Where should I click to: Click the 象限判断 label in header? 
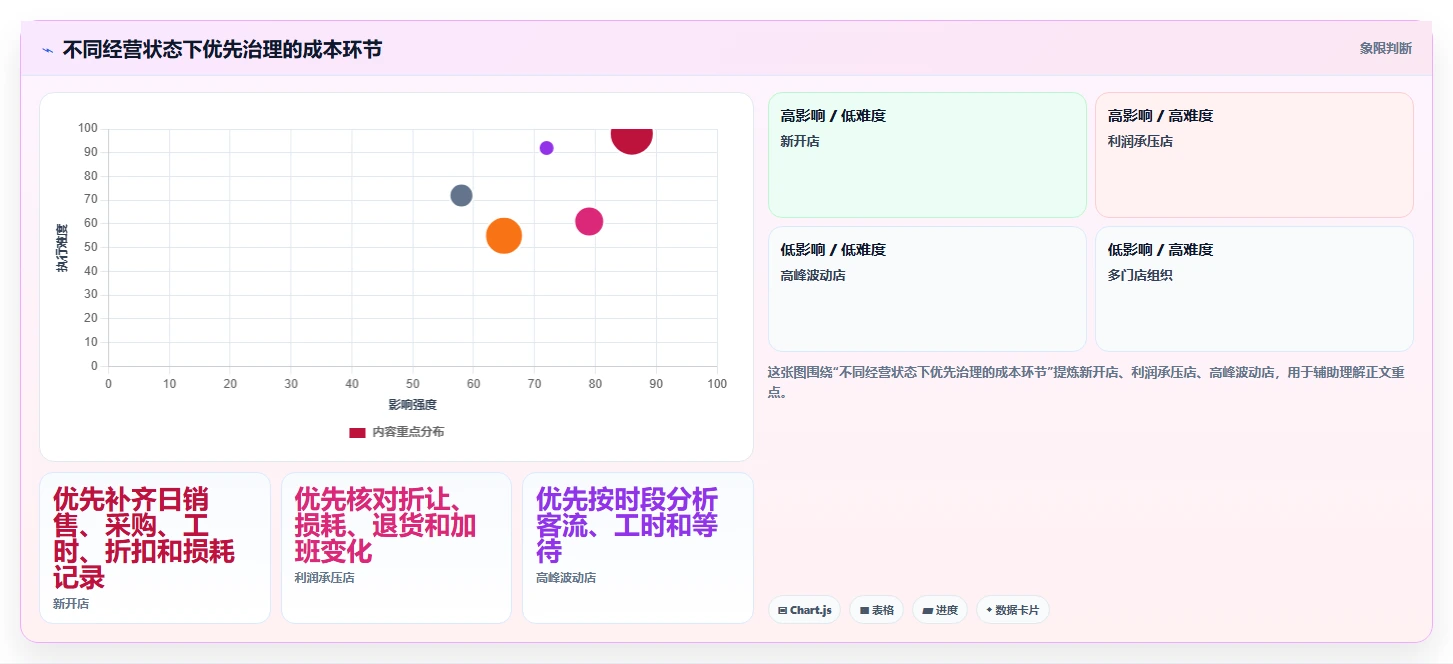pyautogui.click(x=1385, y=48)
